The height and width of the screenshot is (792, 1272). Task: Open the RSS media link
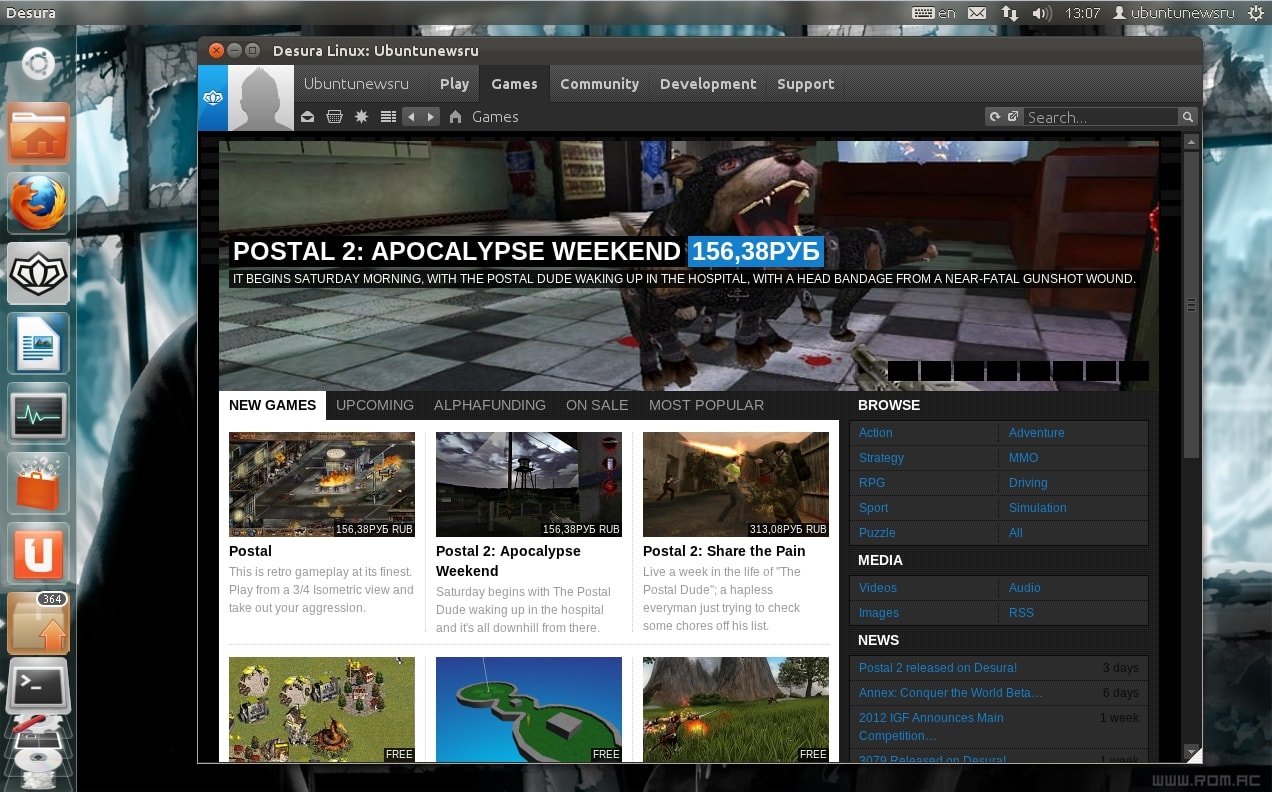tap(1021, 613)
